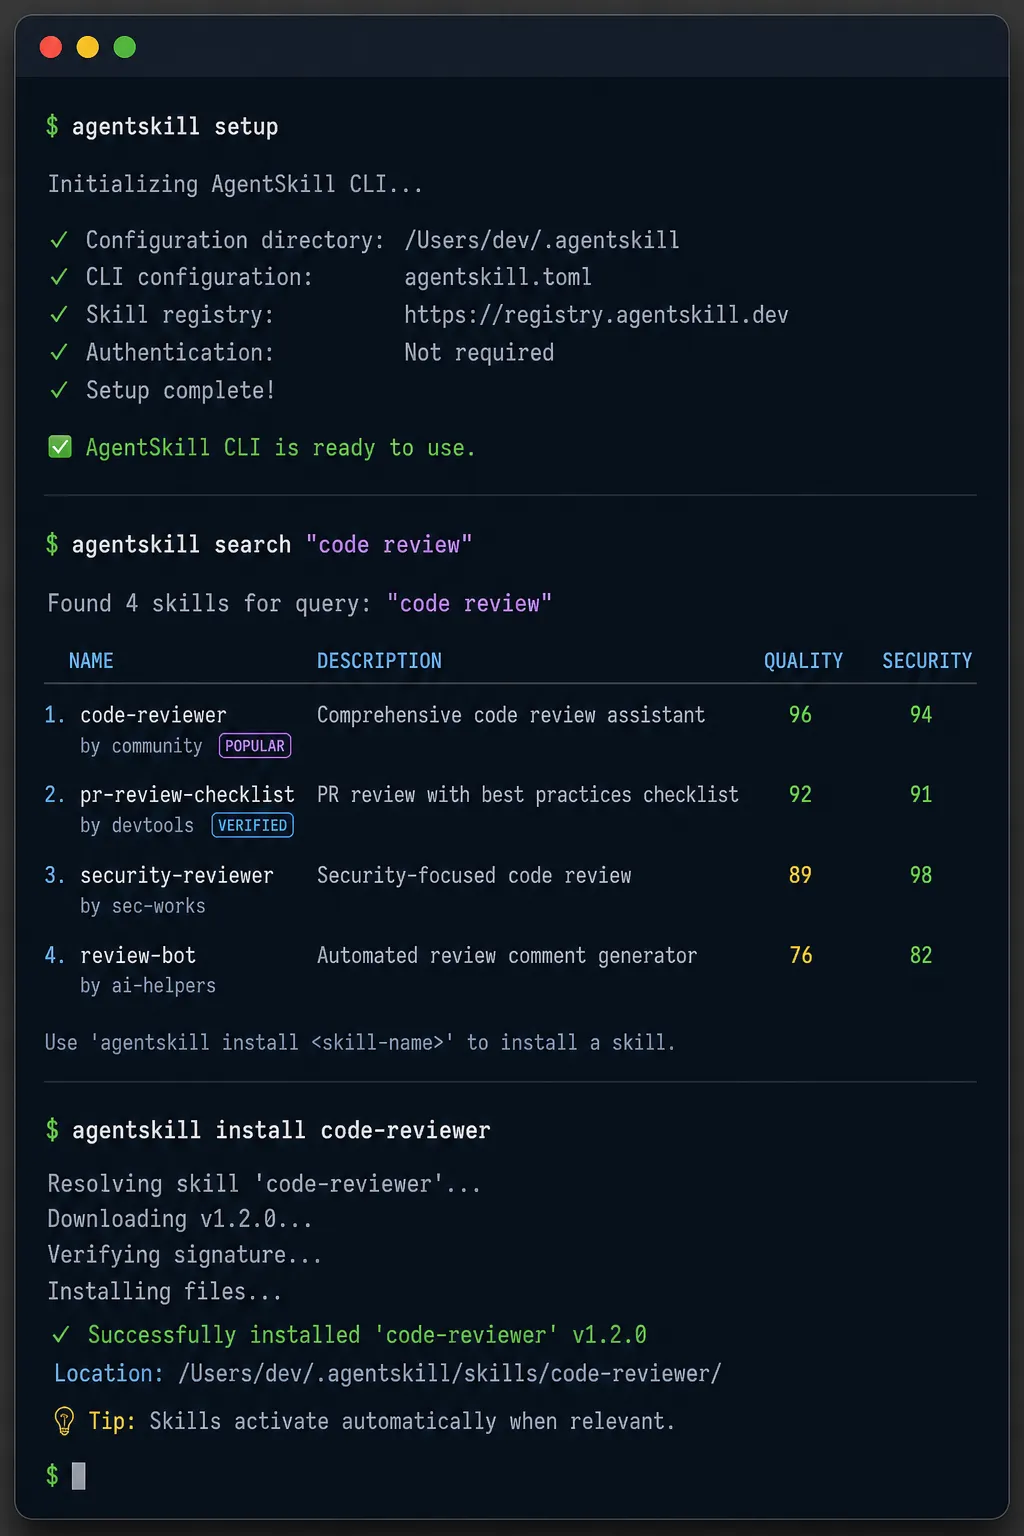Image resolution: width=1024 pixels, height=1536 pixels.
Task: Click 'Installing files...' line
Action: [x=165, y=1291]
